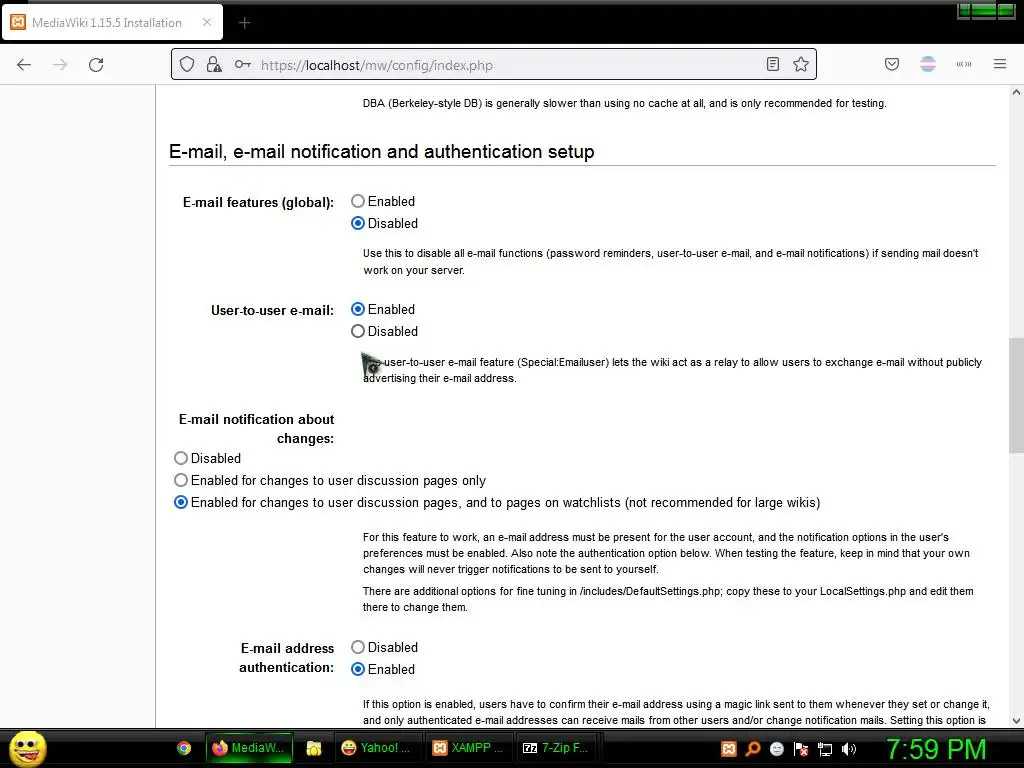Switch to the Yahoo! taskbar window

coord(377,748)
